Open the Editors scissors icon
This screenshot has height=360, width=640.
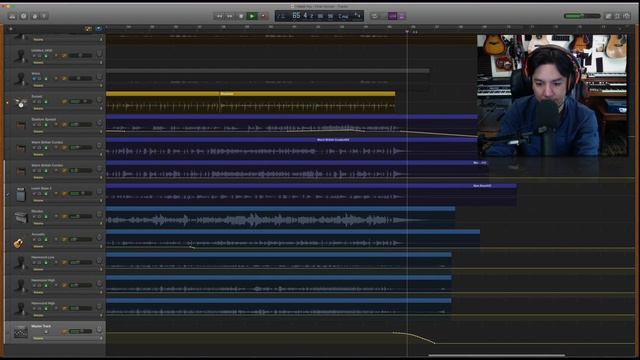(x=44, y=16)
